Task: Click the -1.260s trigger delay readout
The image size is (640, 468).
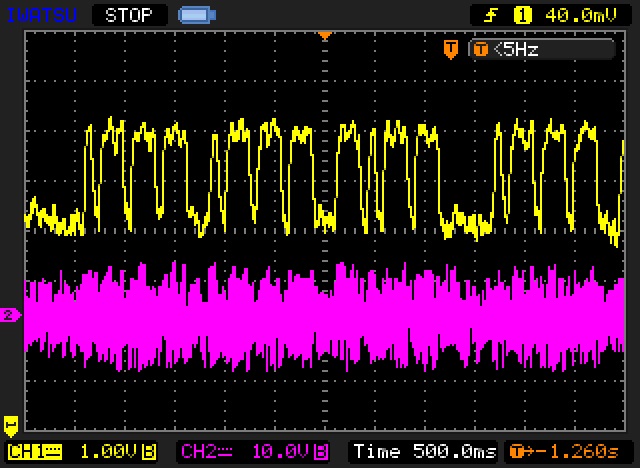Action: click(579, 452)
